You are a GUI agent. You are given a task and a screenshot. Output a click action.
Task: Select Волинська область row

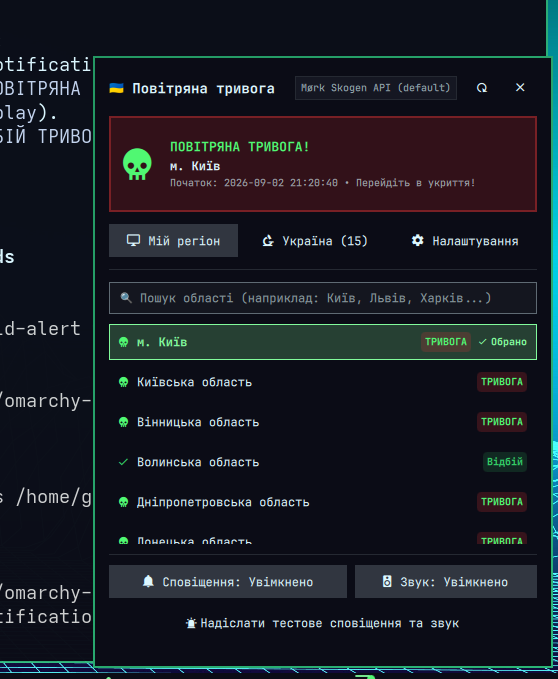coord(323,462)
